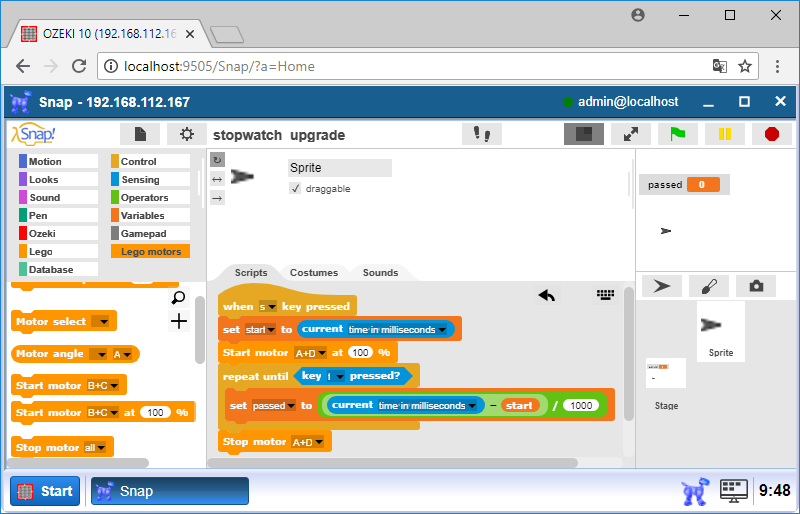Open the monitor tray icon
This screenshot has width=800, height=514.
click(734, 491)
